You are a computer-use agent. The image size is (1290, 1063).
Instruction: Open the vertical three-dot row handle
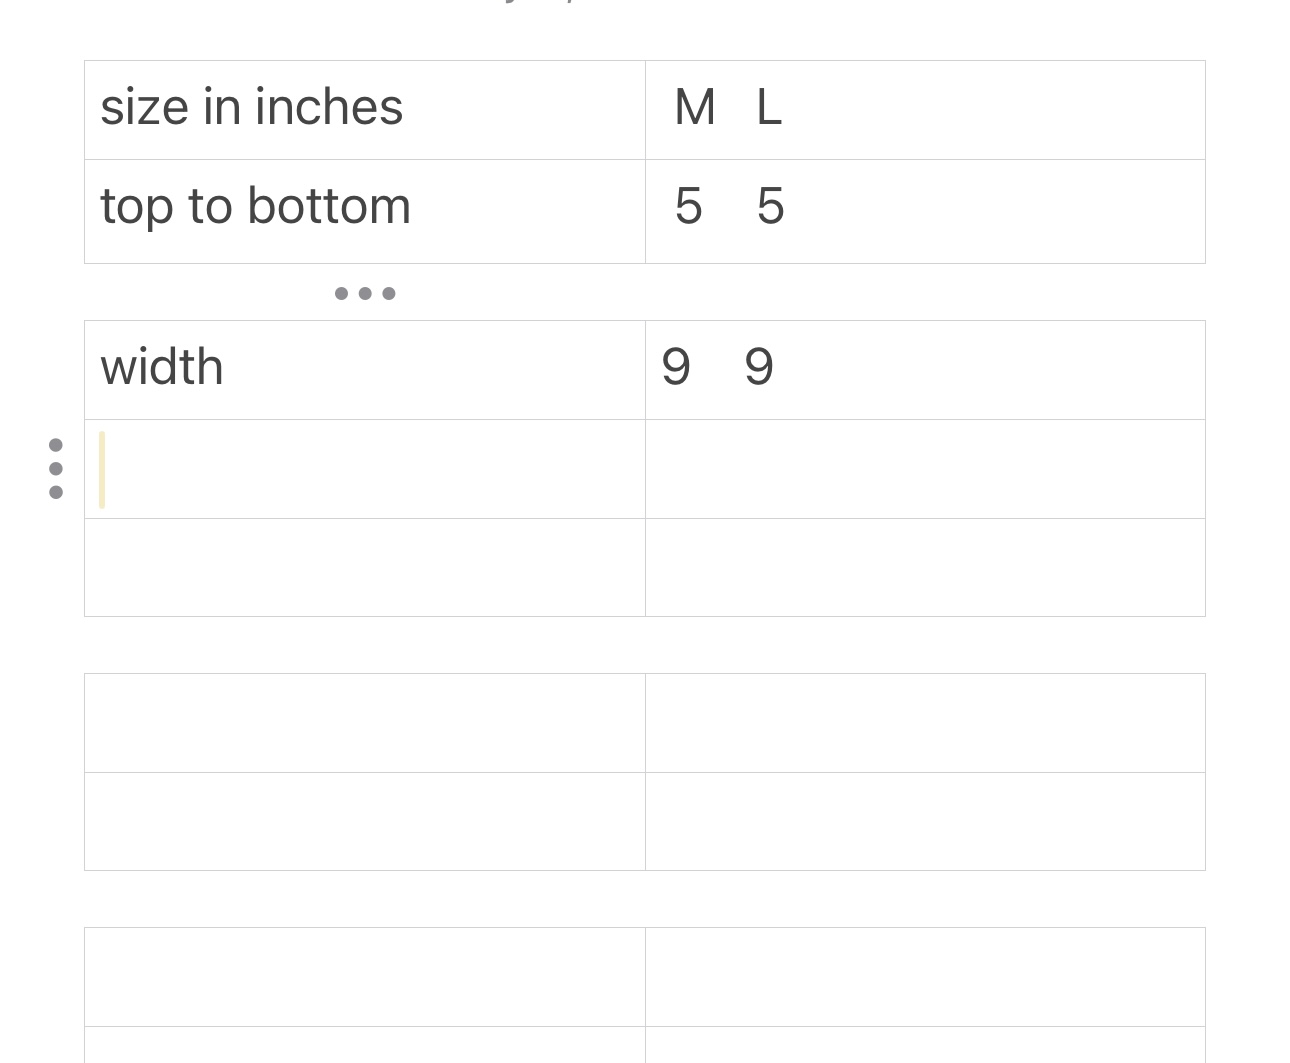point(56,468)
